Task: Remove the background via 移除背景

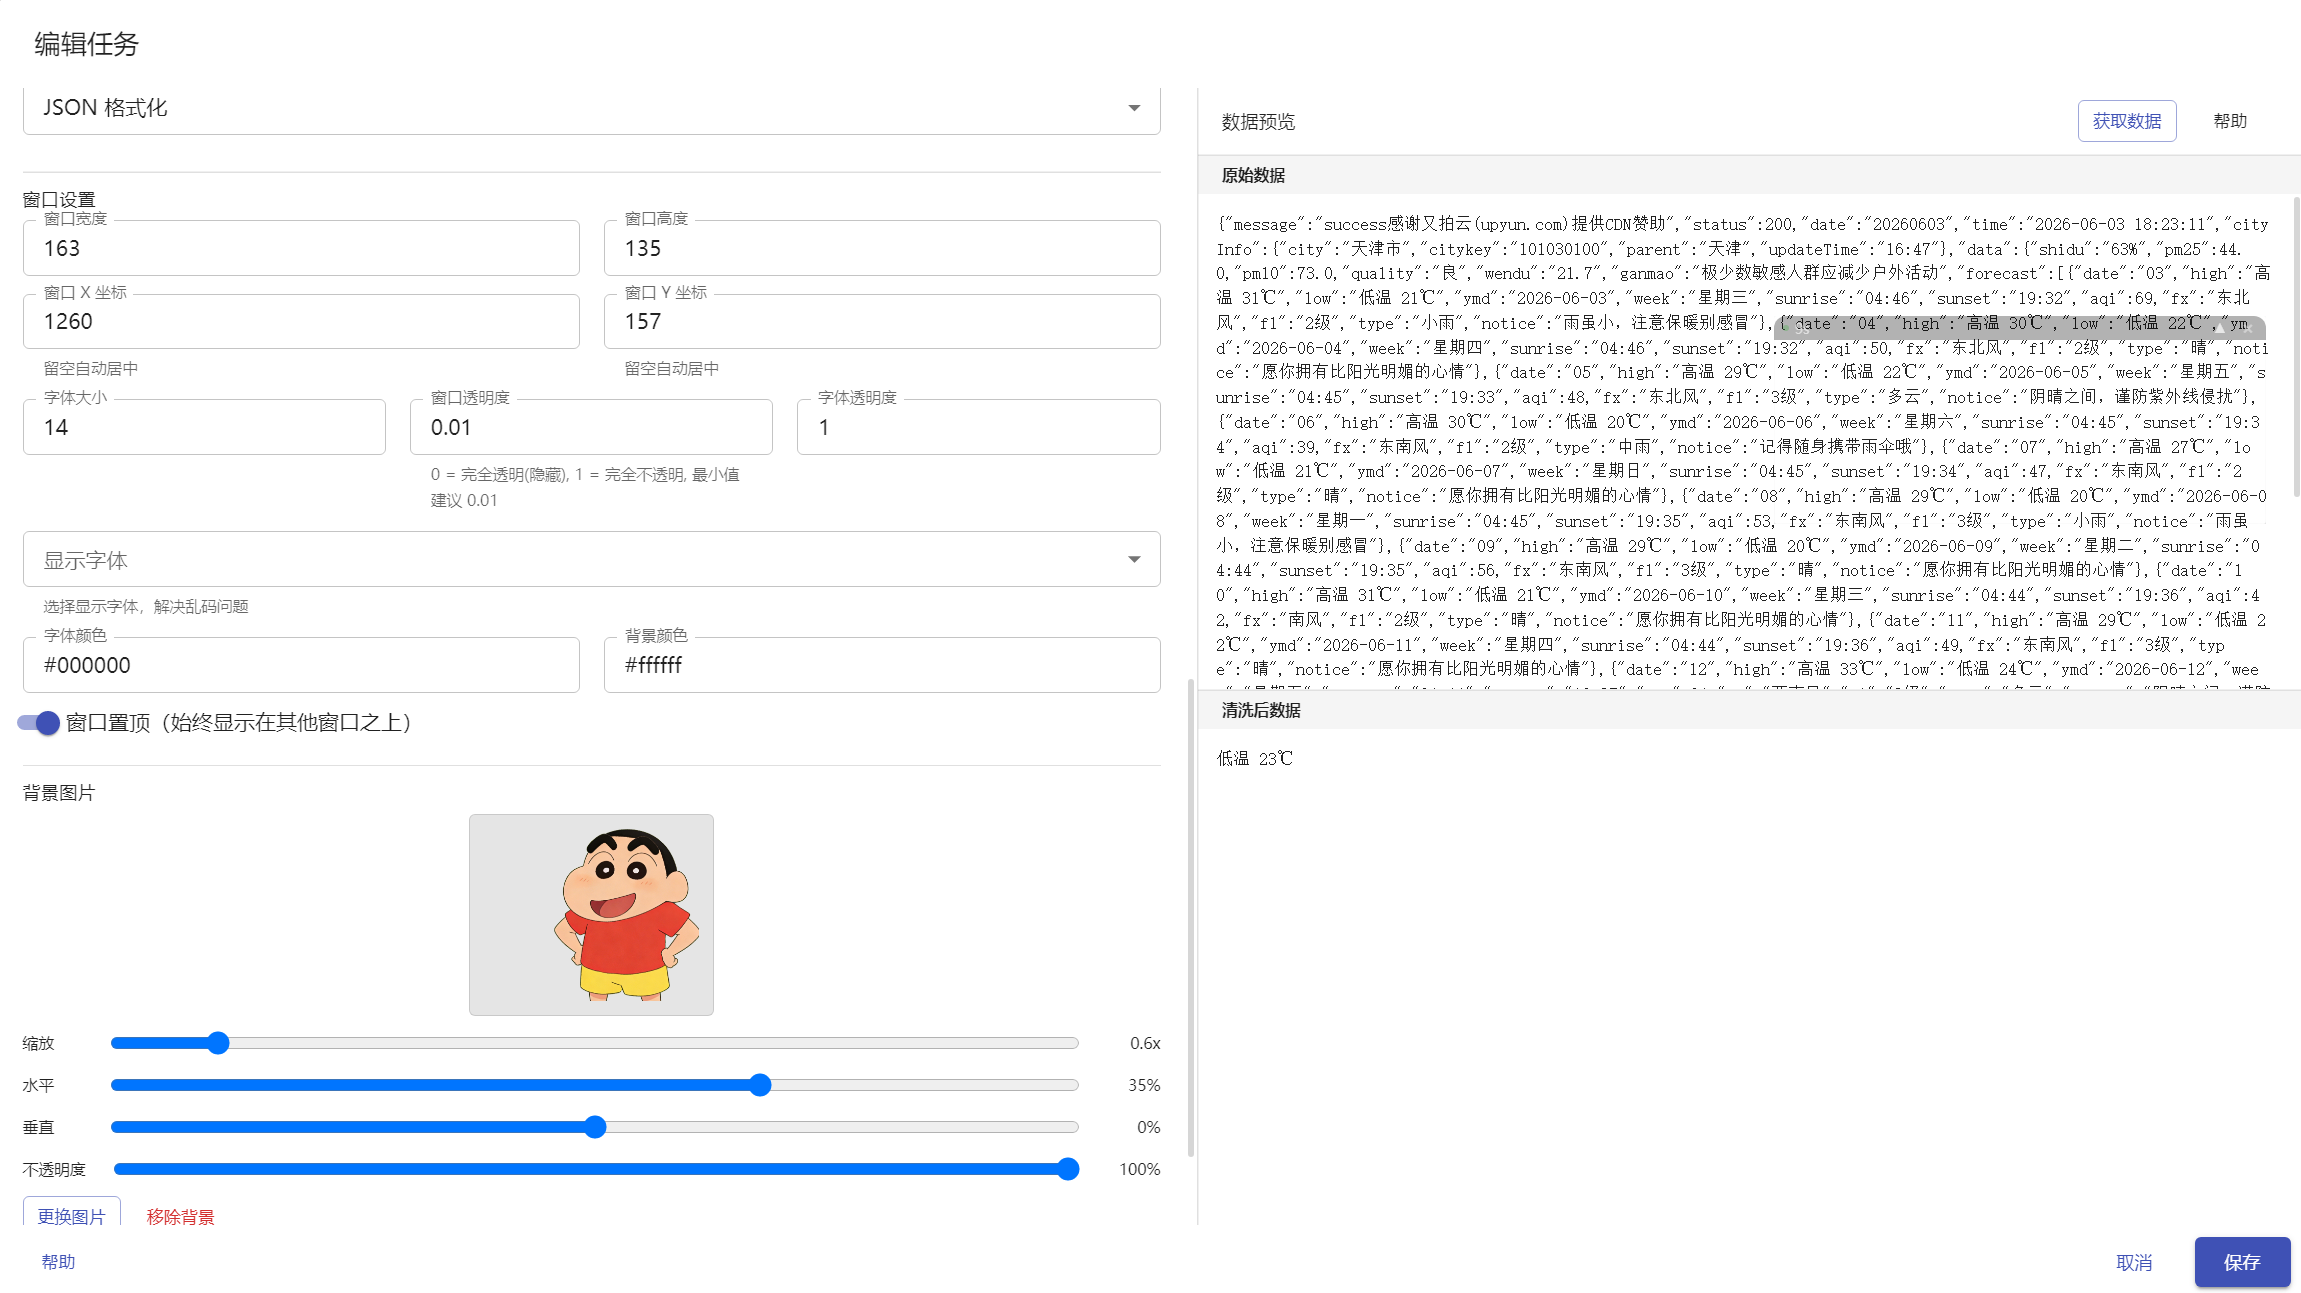Action: pyautogui.click(x=180, y=1216)
